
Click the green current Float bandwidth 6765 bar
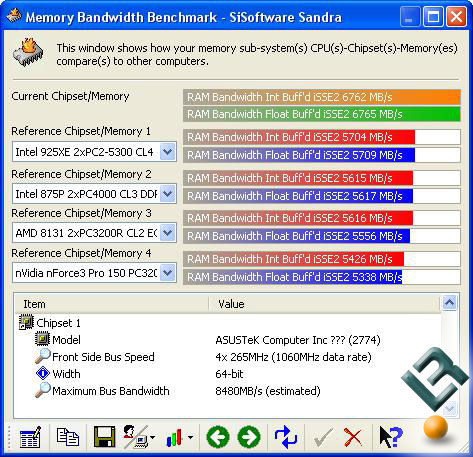pos(322,114)
